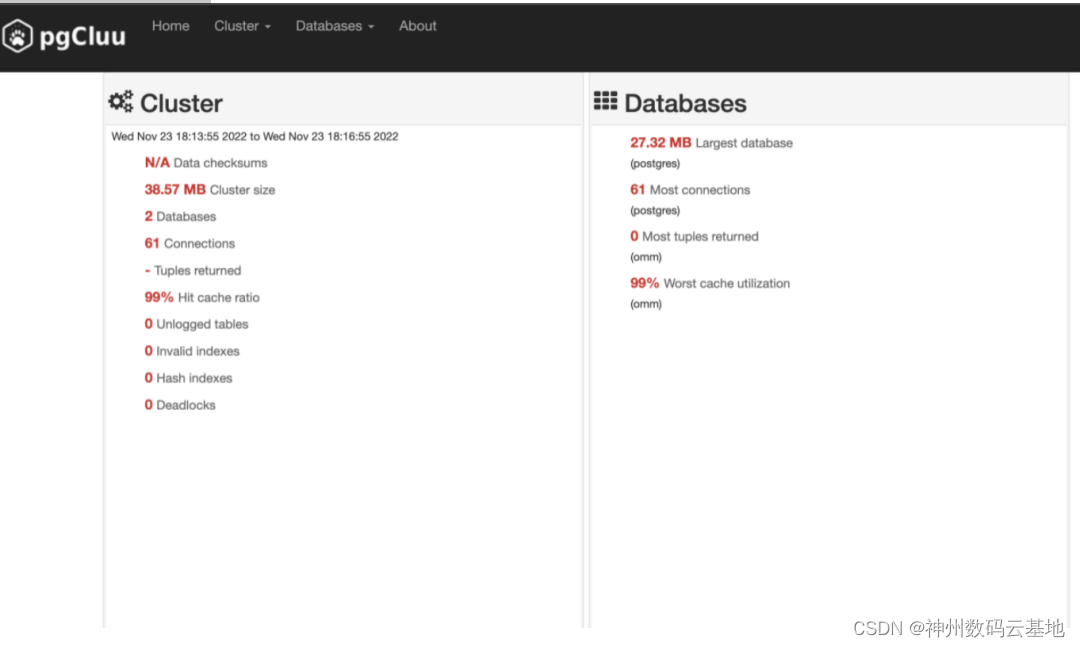Image resolution: width=1080 pixels, height=647 pixels.
Task: Expand the Cluster dropdown menu
Action: (242, 26)
